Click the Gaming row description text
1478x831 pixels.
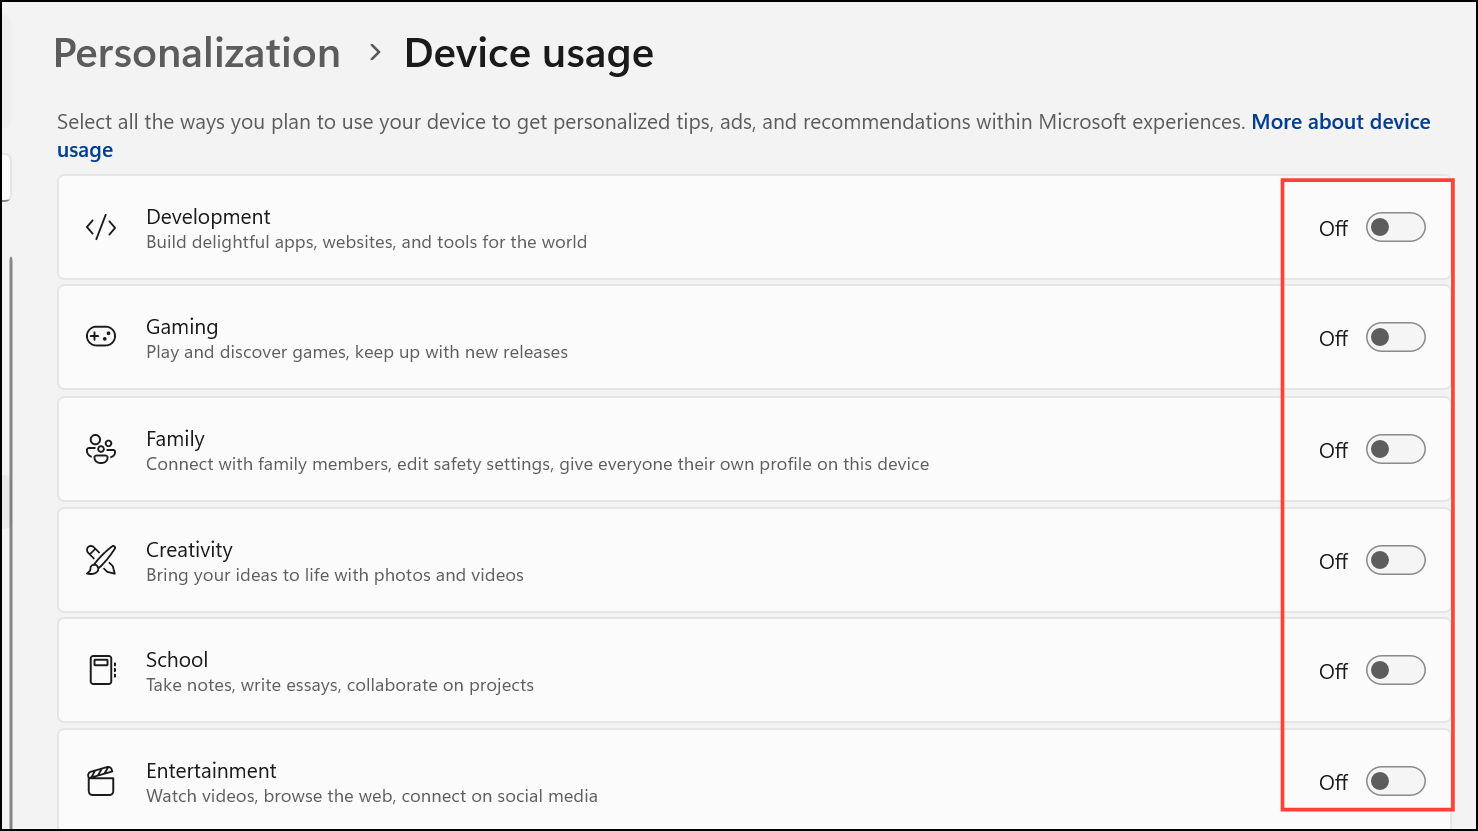coord(357,352)
